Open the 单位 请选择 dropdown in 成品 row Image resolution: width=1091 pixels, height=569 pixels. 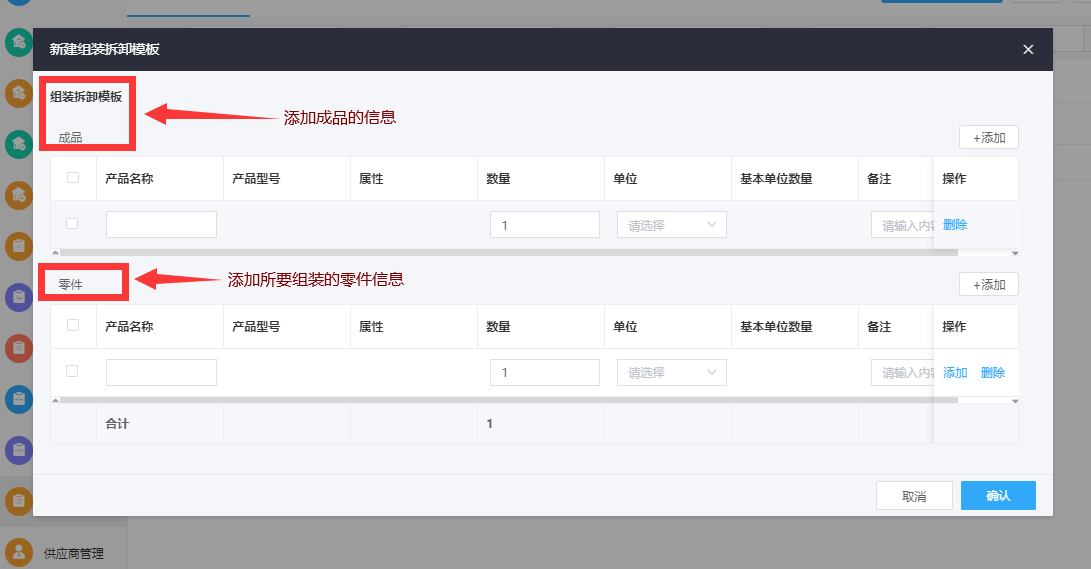click(x=671, y=225)
